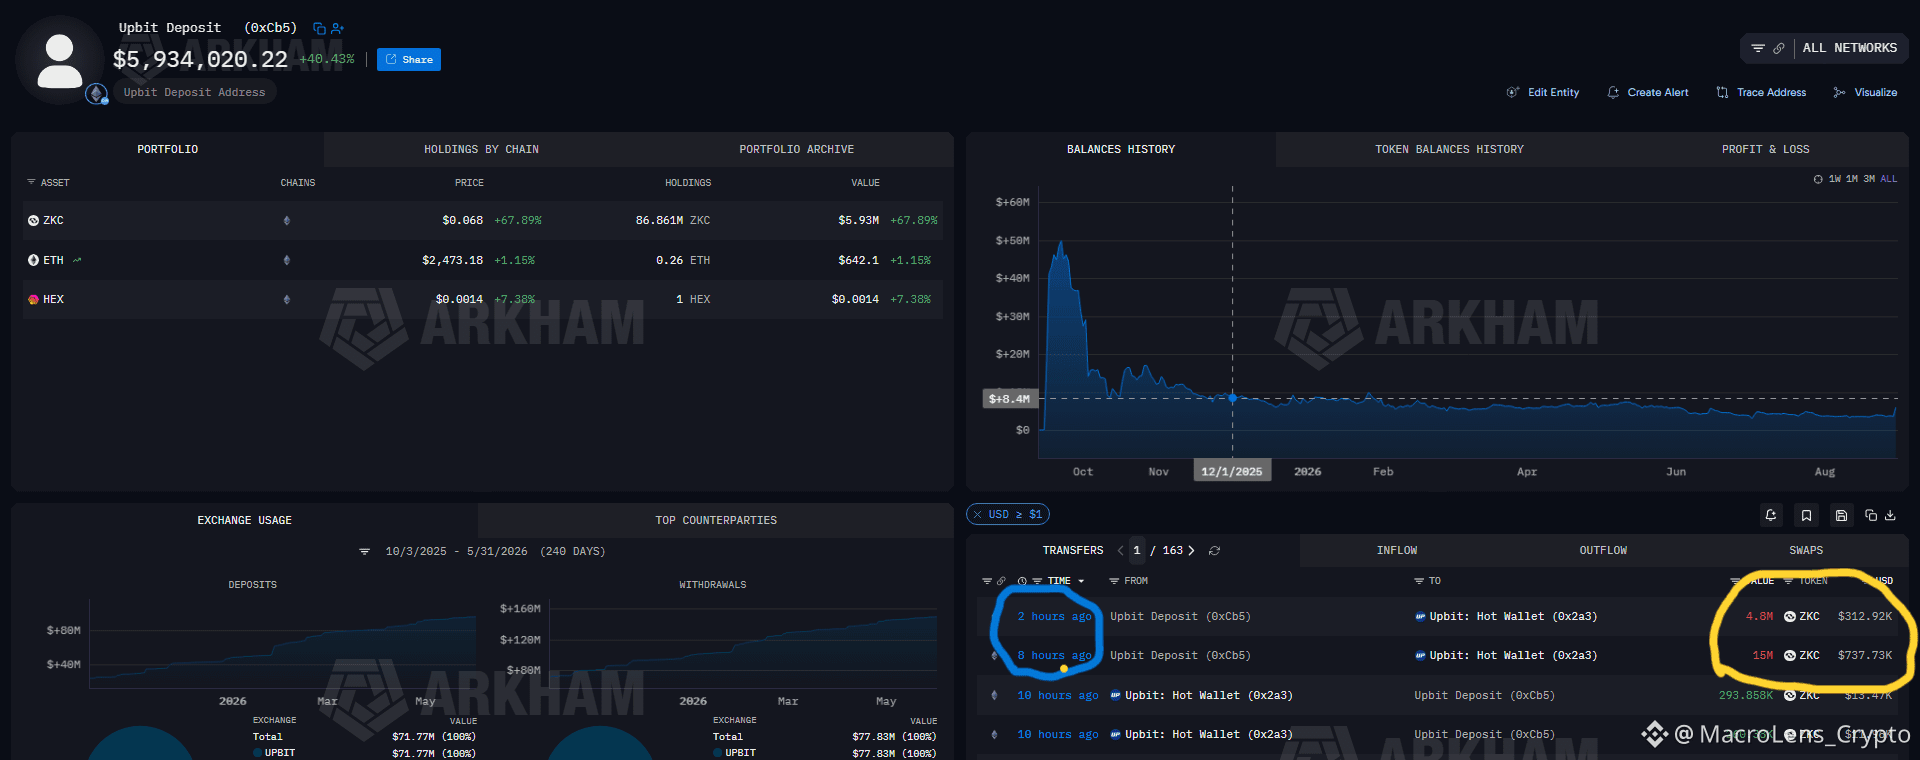Click the add-contact icon beside the address
This screenshot has width=1920, height=760.
[337, 29]
